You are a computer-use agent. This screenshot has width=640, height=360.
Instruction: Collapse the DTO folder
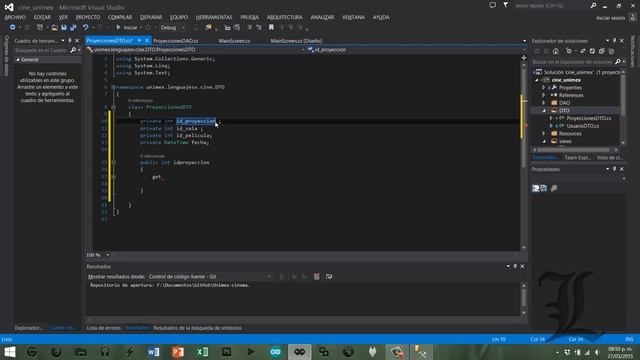tap(544, 111)
